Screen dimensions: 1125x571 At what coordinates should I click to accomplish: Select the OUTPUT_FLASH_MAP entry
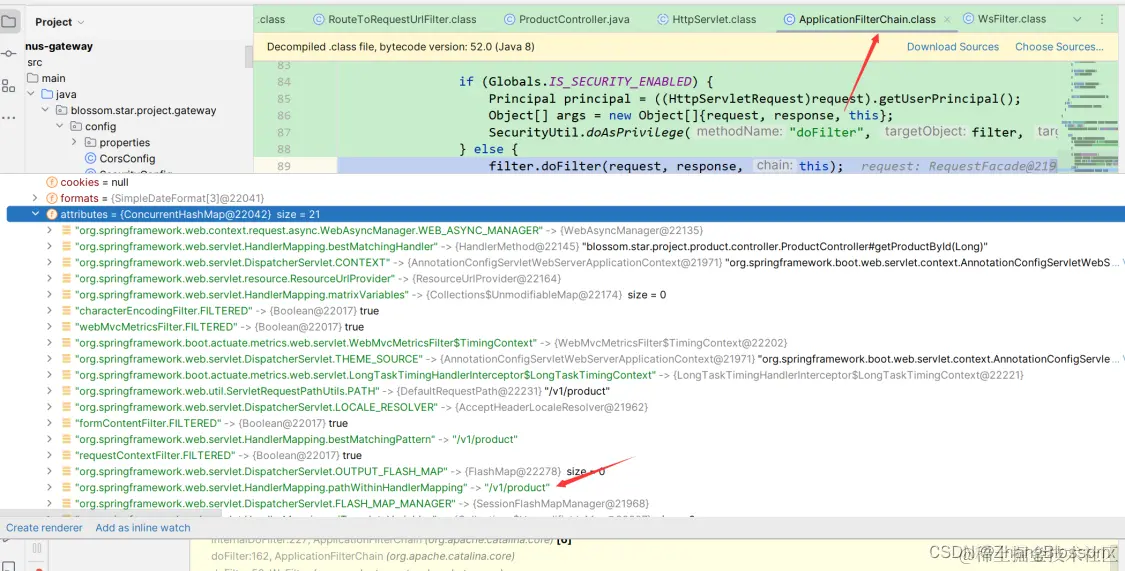(x=339, y=471)
